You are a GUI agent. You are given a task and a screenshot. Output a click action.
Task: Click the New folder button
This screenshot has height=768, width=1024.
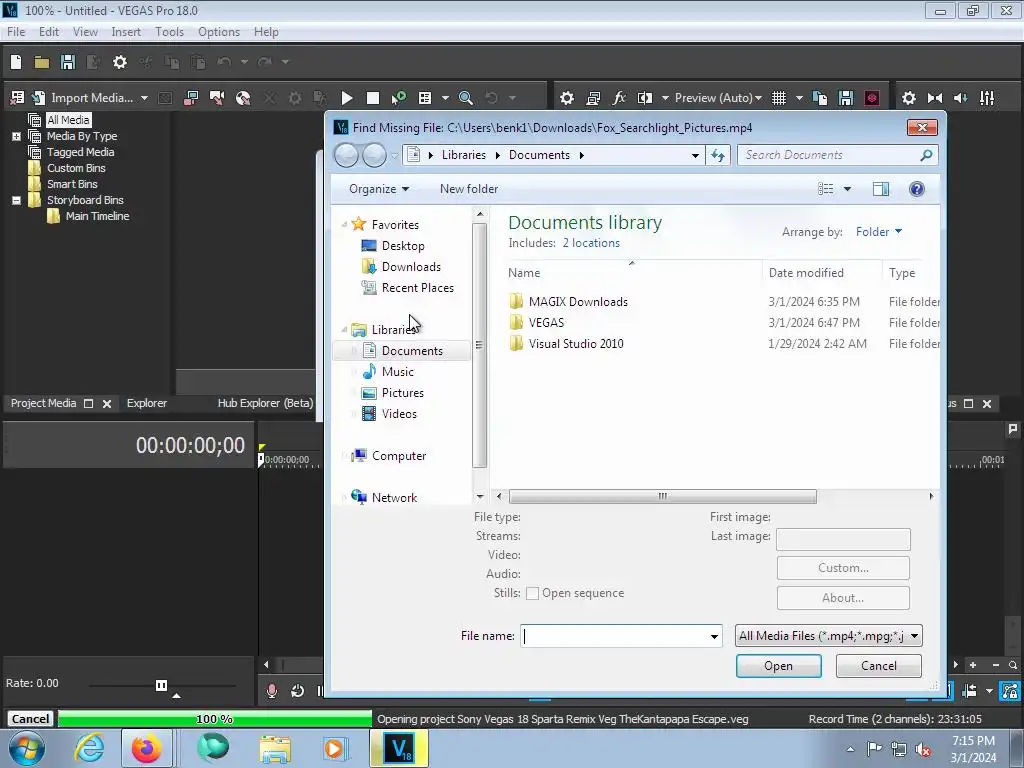click(x=469, y=189)
